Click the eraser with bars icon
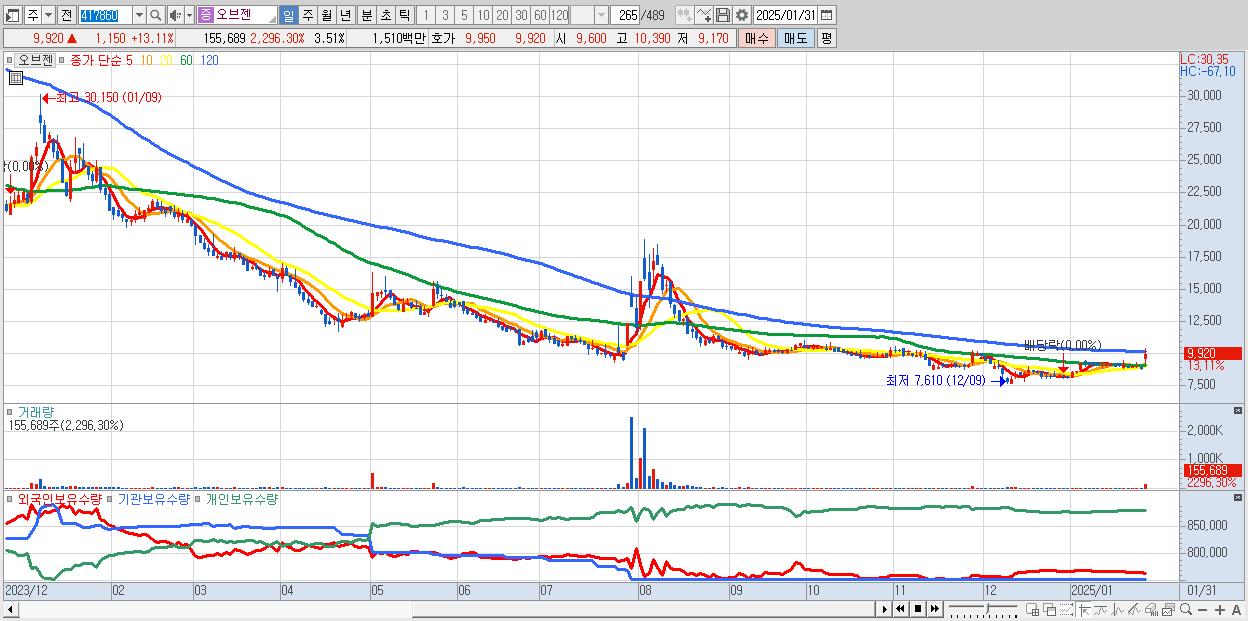The height and width of the screenshot is (621, 1248). coord(1151,609)
